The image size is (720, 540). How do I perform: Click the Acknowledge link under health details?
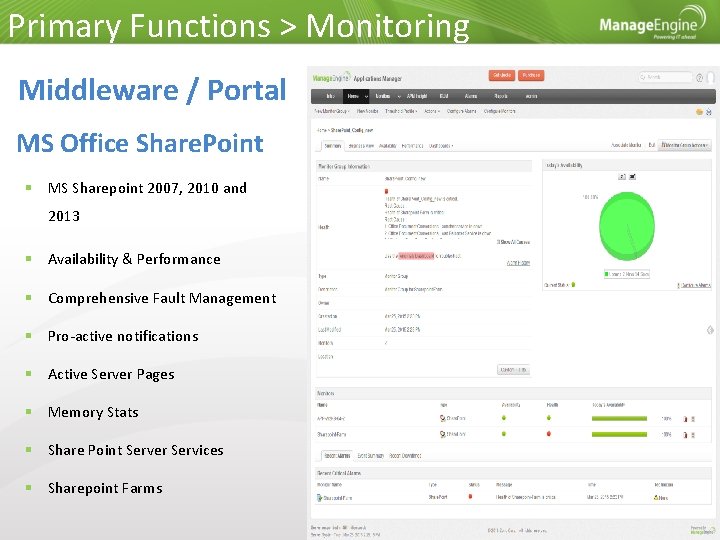coord(518,263)
